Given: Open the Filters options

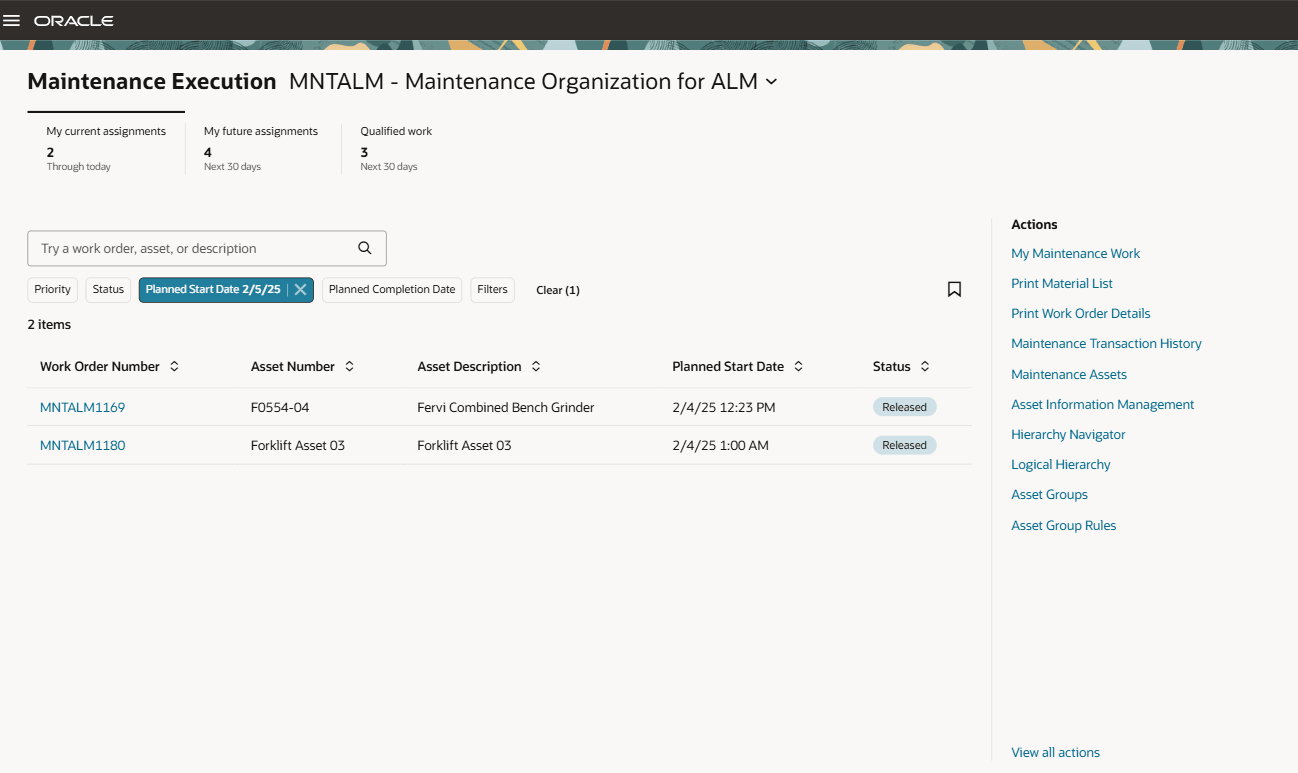Looking at the screenshot, I should point(492,289).
